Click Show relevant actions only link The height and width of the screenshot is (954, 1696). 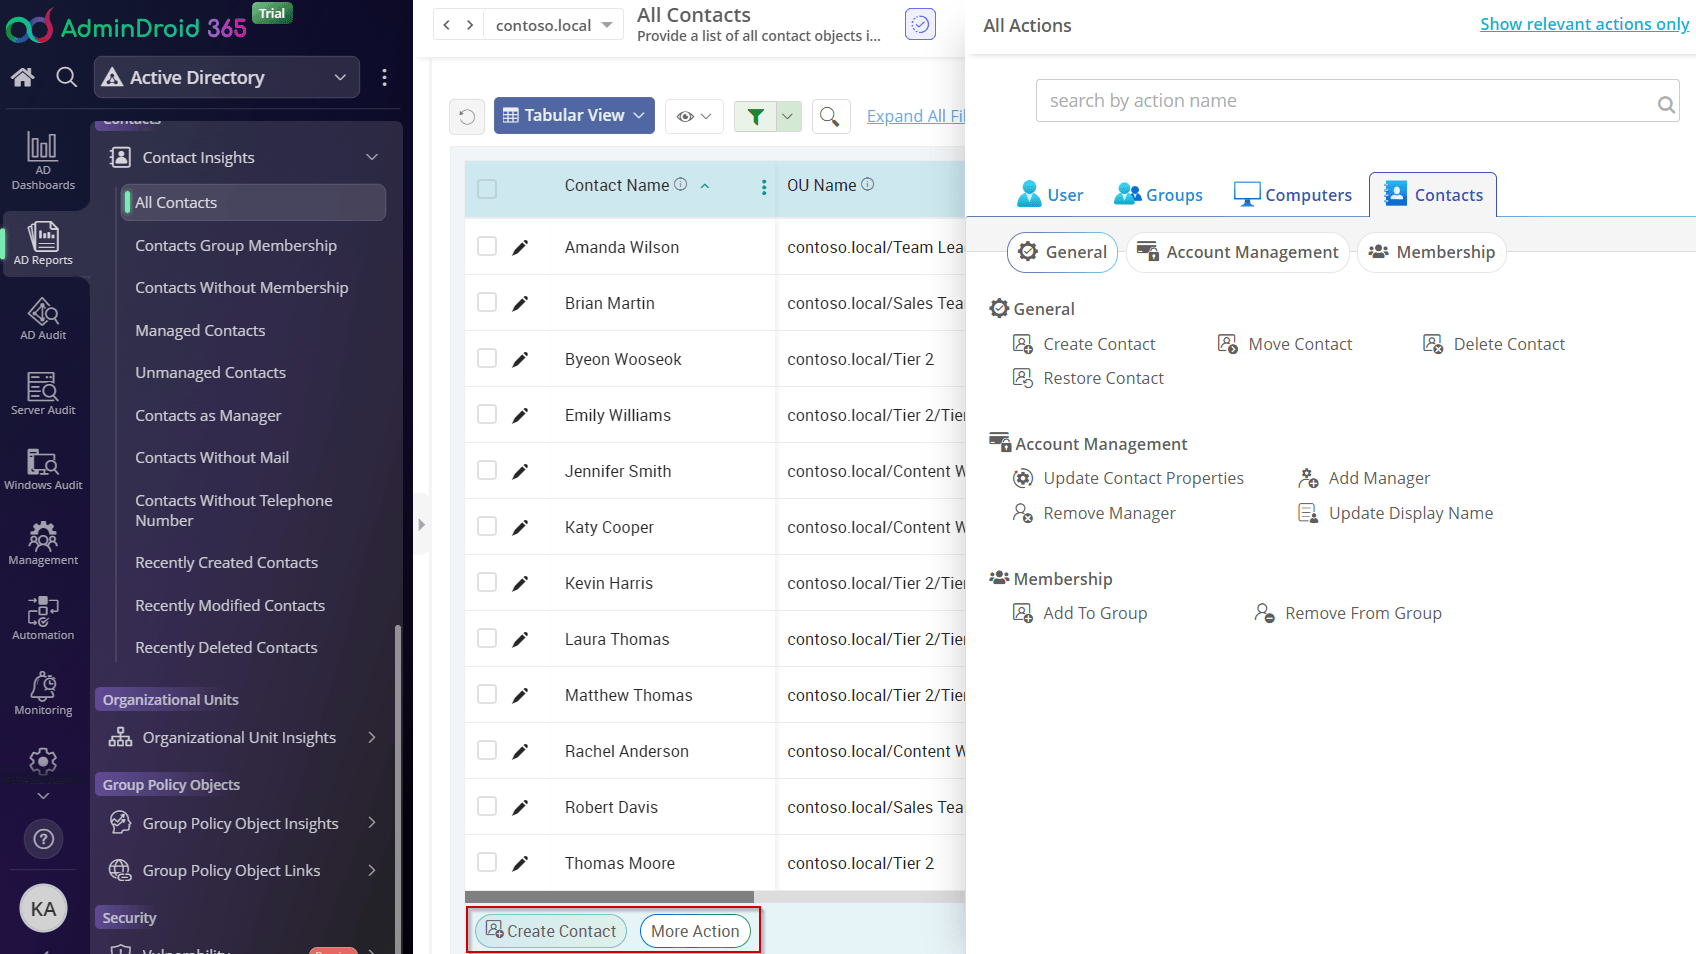click(1584, 24)
